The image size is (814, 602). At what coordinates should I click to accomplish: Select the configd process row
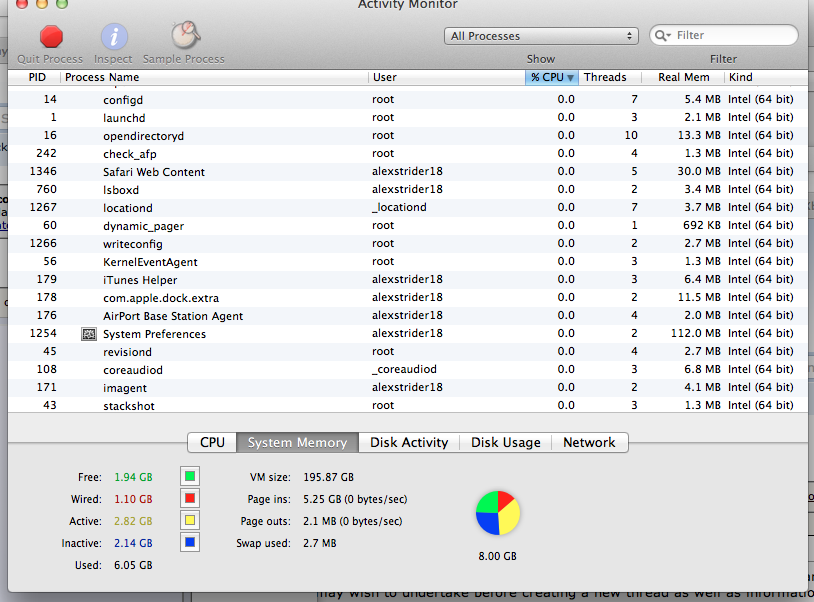[408, 100]
